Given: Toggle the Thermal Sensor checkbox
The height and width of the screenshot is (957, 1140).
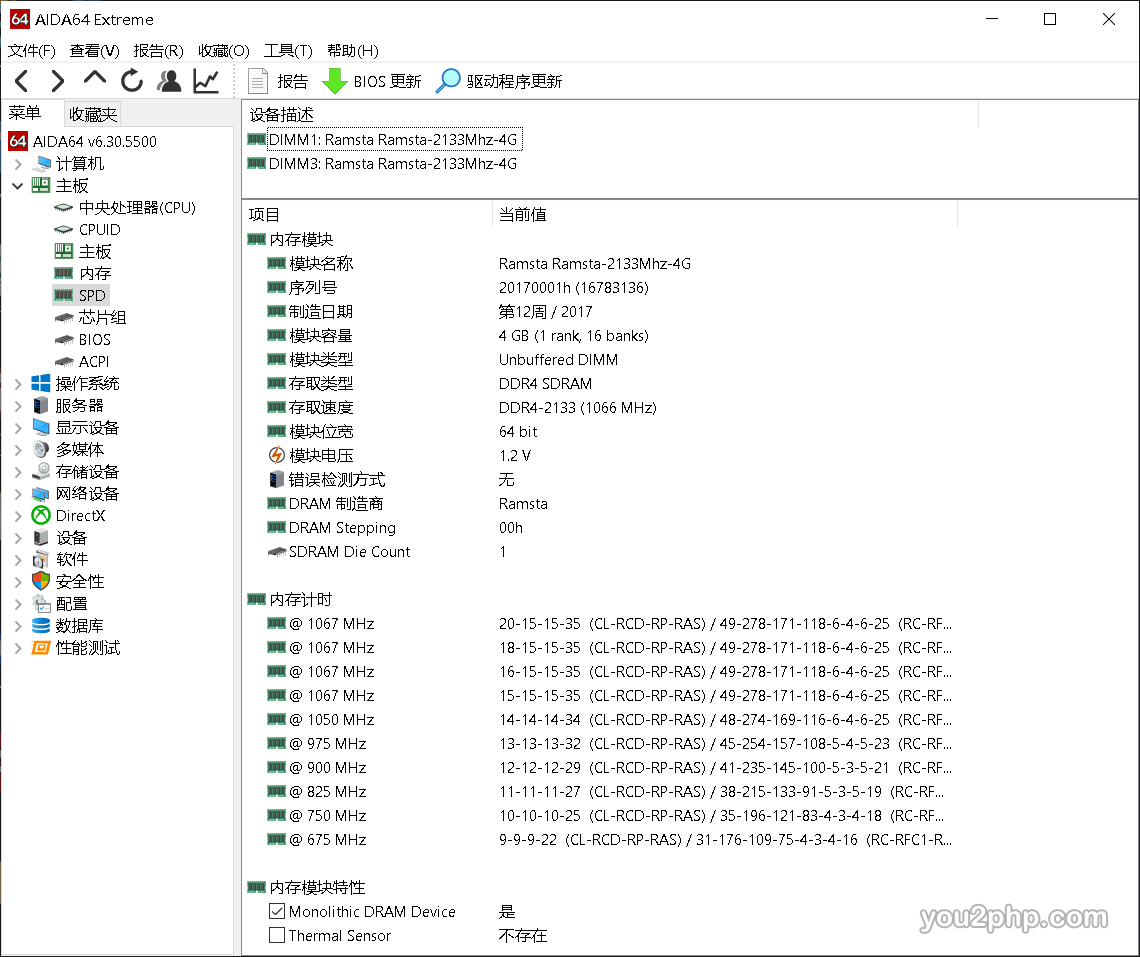Looking at the screenshot, I should coord(277,935).
